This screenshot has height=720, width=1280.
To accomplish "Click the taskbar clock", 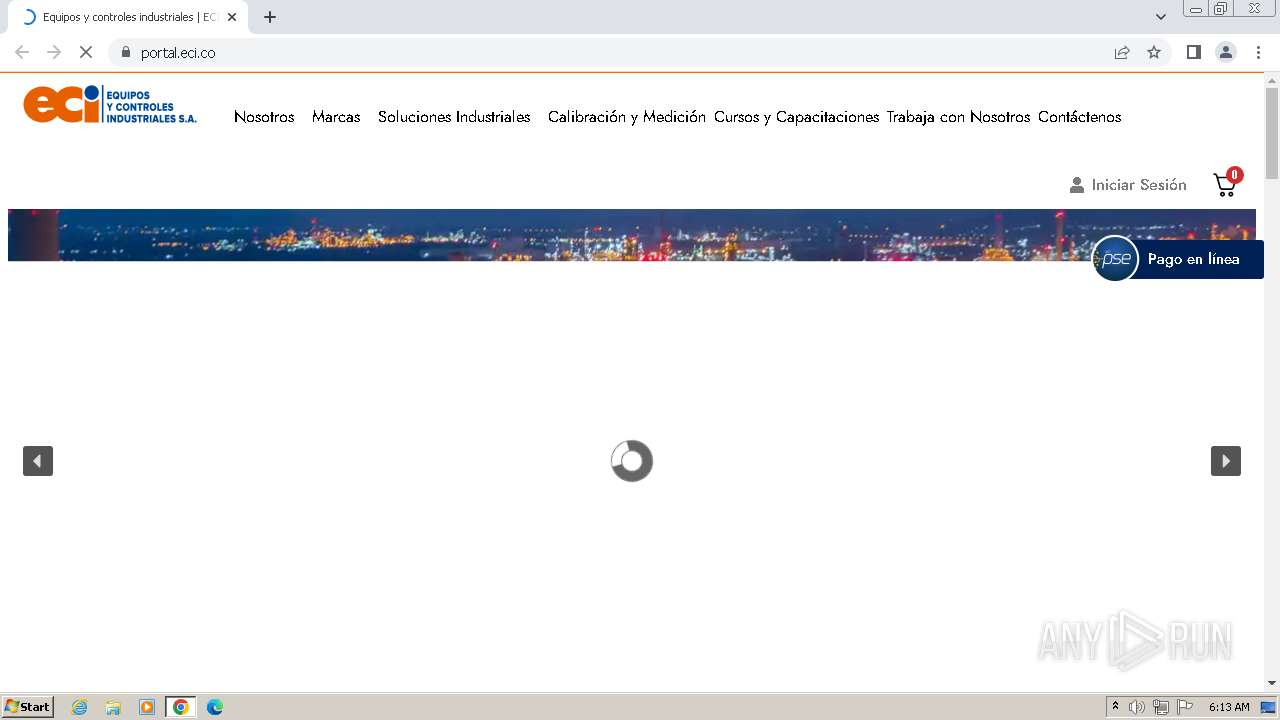I will tap(1229, 707).
